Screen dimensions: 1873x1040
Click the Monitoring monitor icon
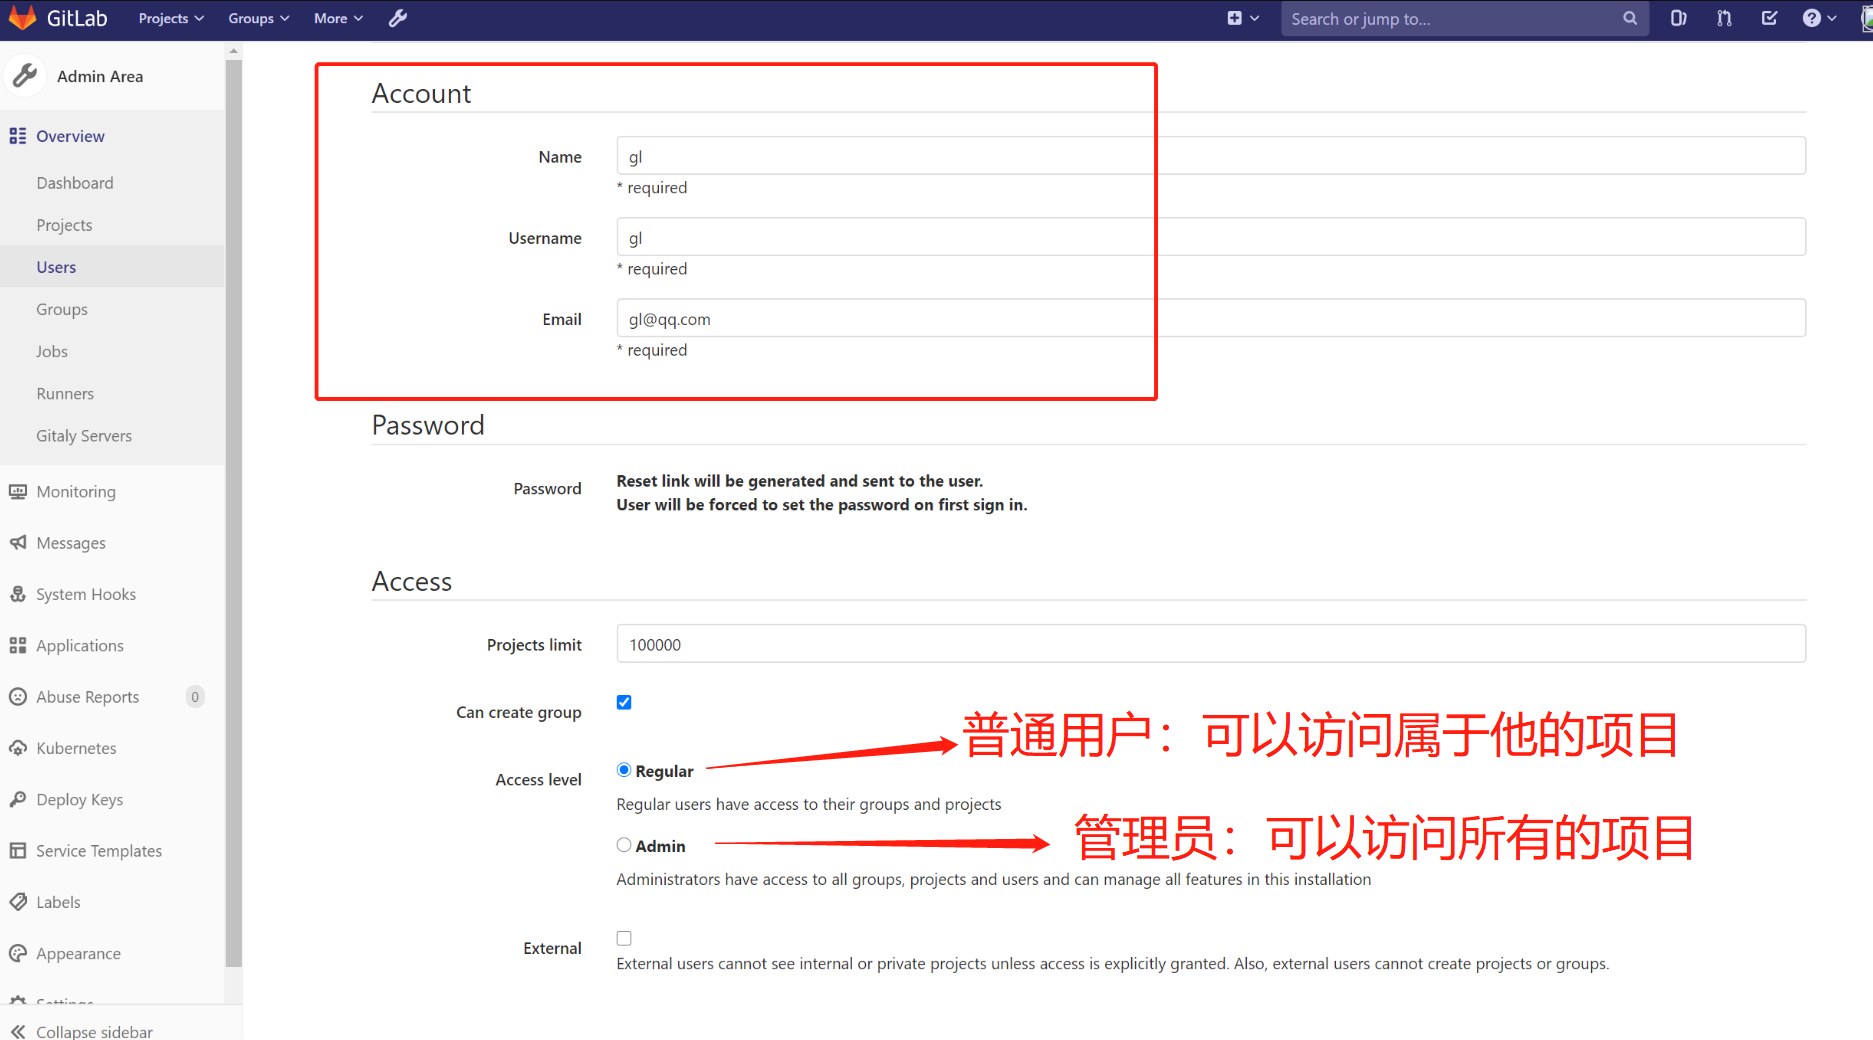18,492
